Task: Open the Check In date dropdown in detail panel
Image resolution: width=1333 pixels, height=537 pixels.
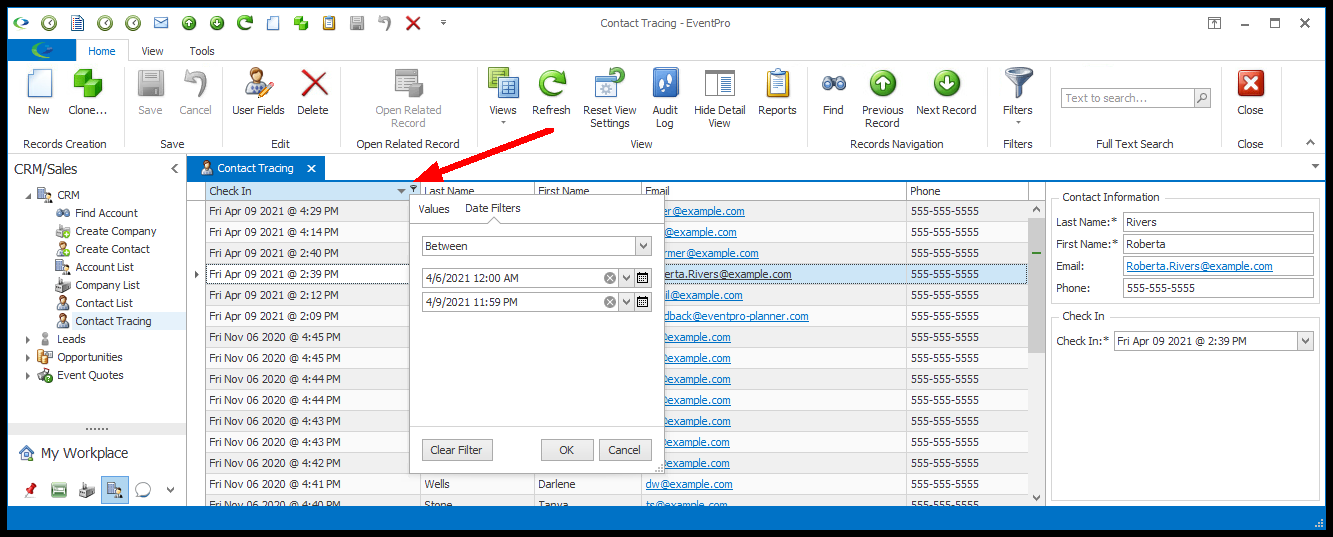Action: coord(1305,341)
